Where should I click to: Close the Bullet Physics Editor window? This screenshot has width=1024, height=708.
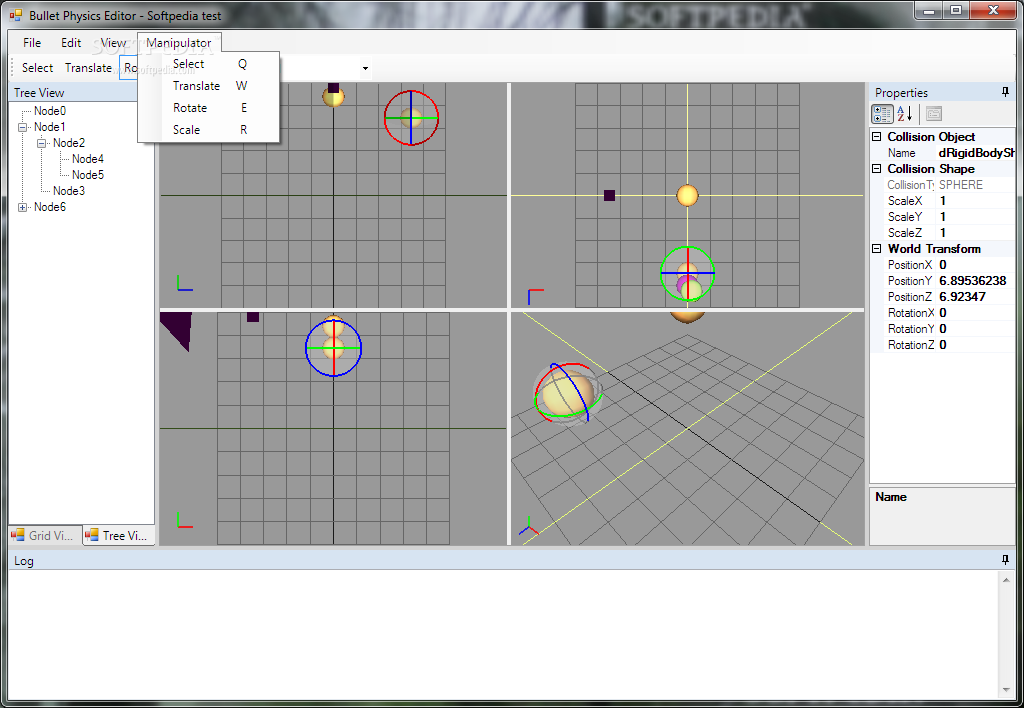click(993, 11)
